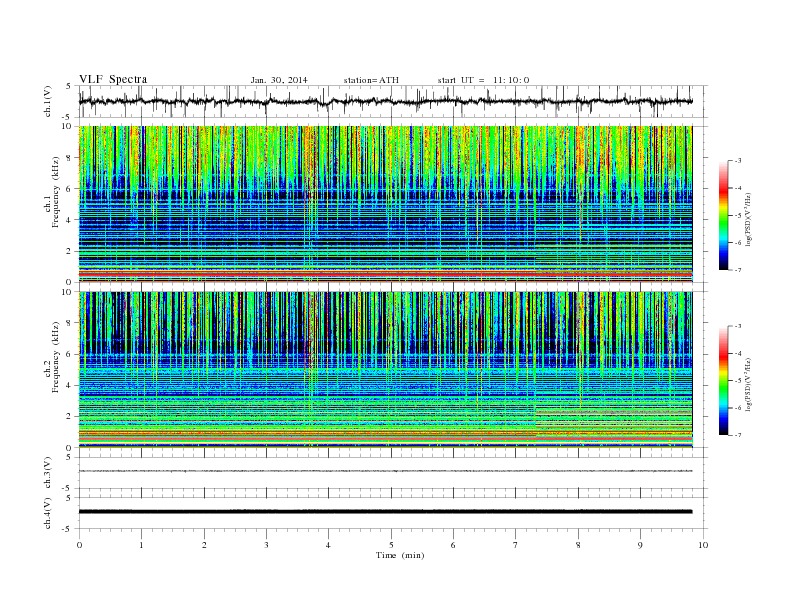
Task: Click the "ch.1(V)" waveform axis label
Action: coord(48,101)
